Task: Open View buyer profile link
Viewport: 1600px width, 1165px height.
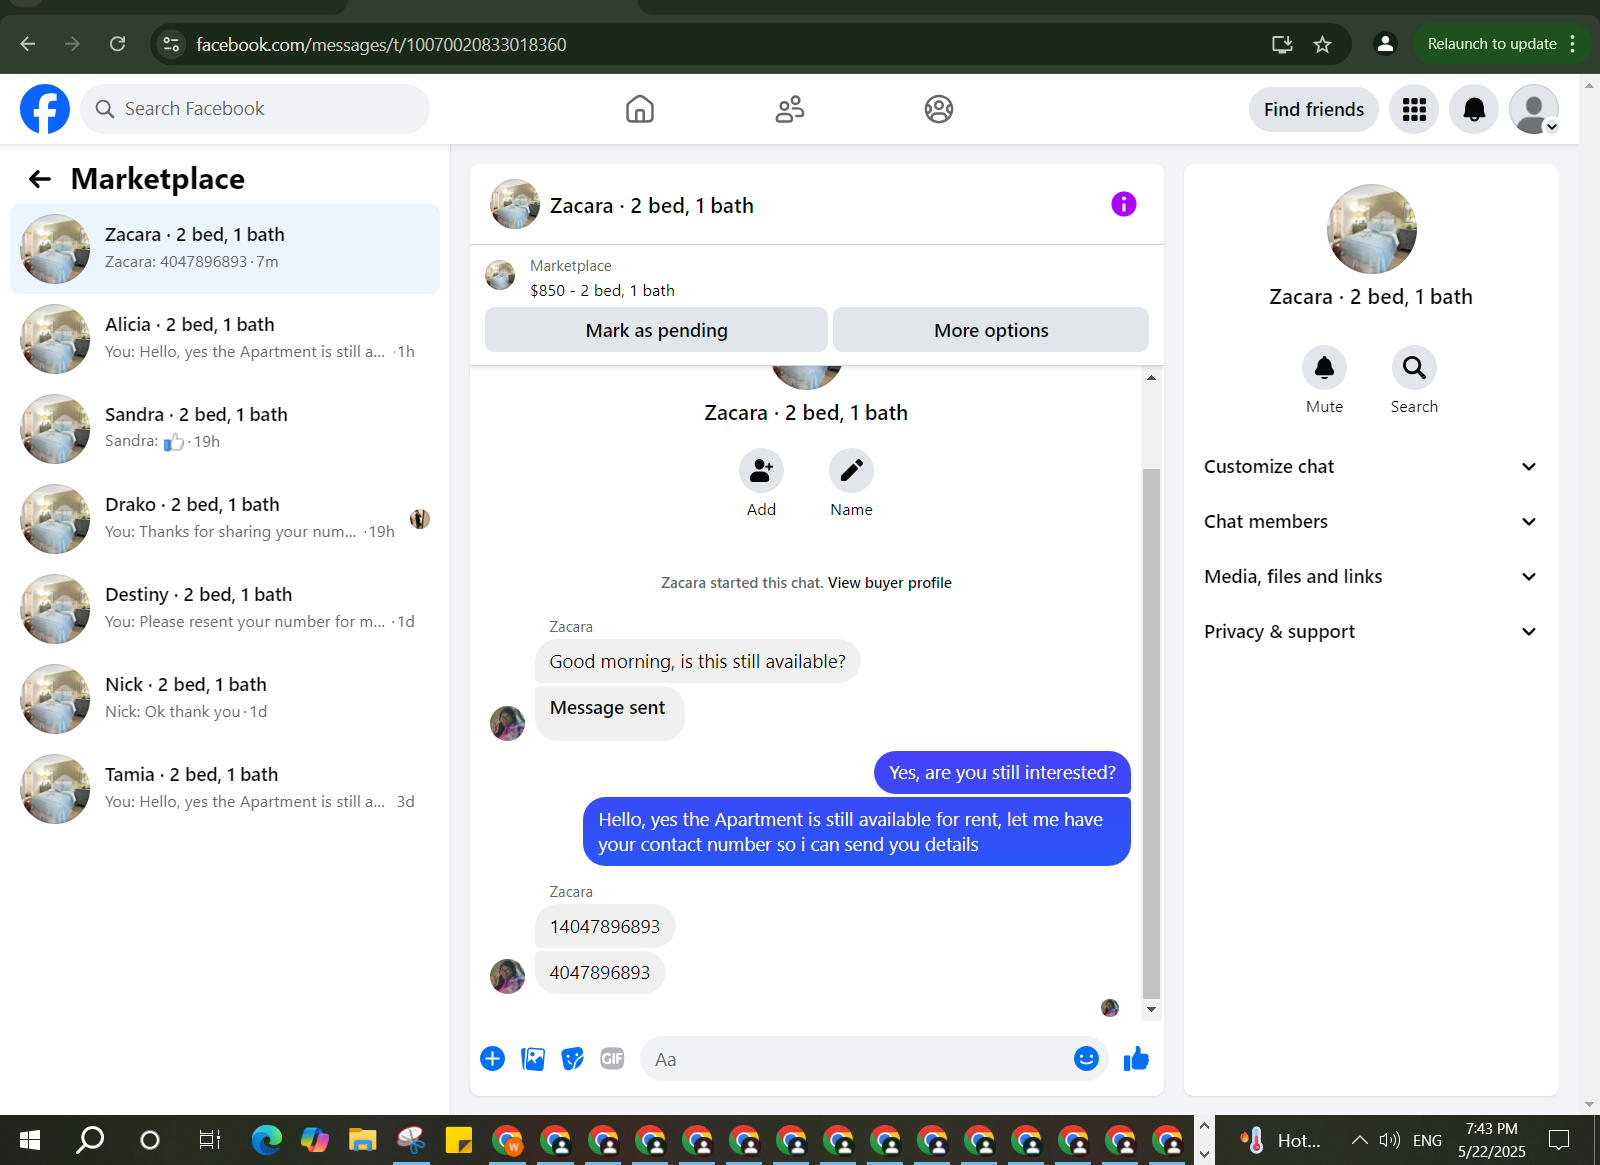Action: [889, 583]
